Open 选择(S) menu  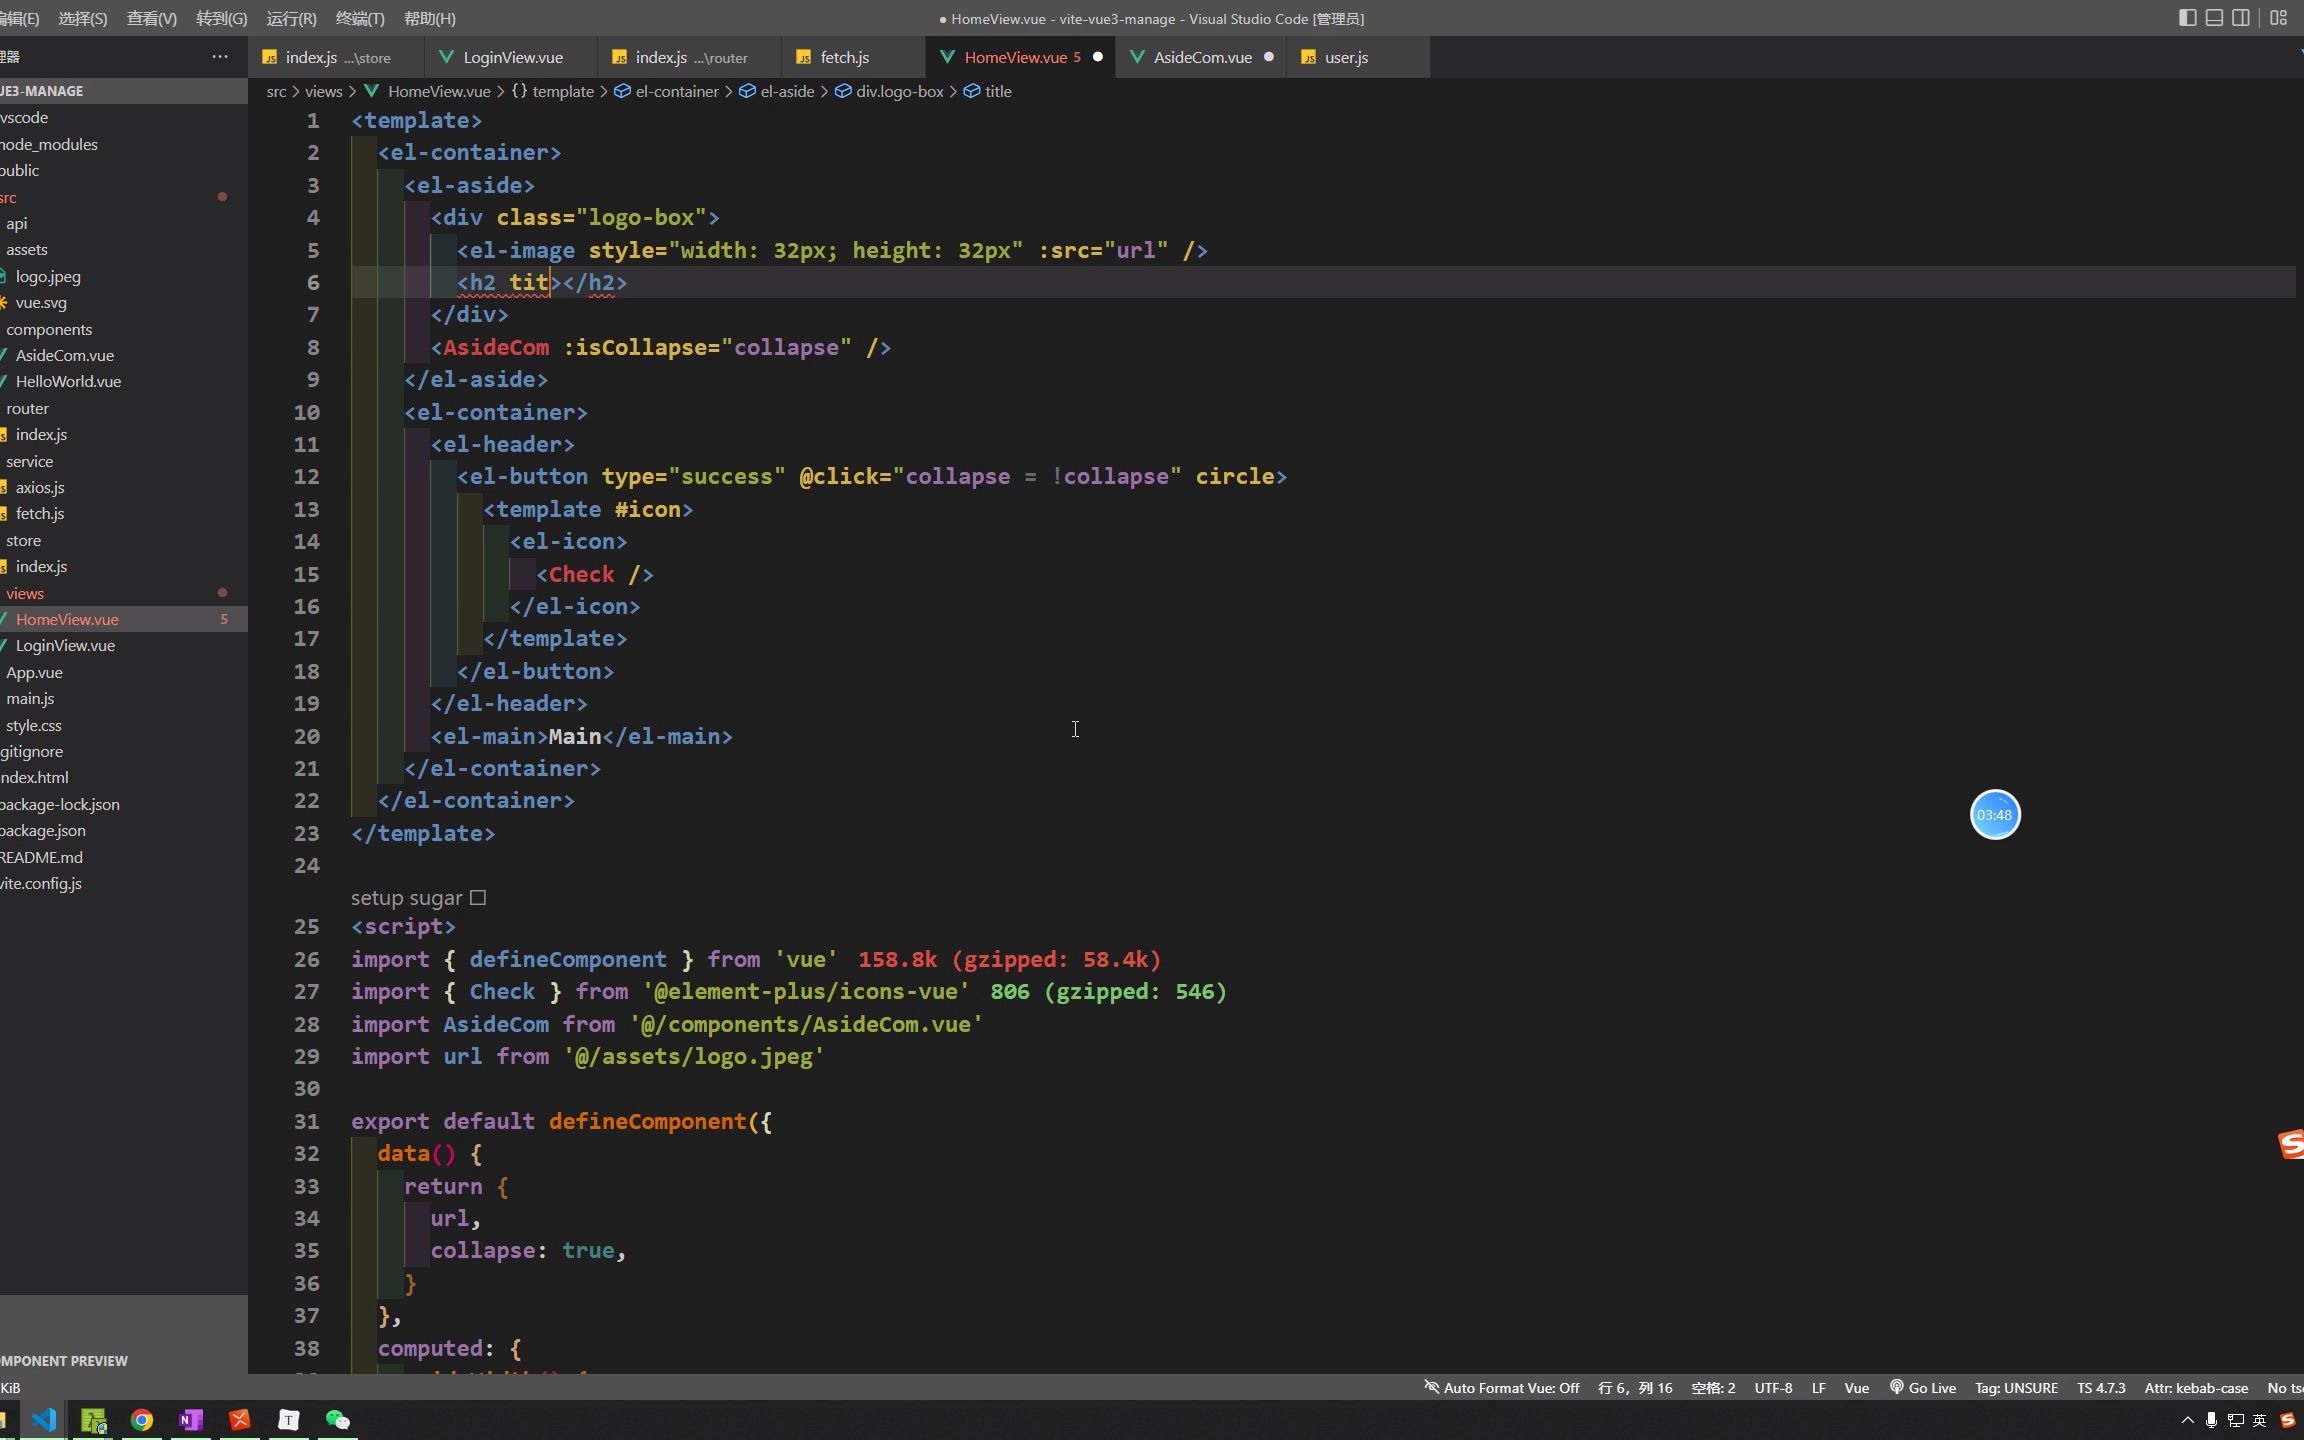coord(83,18)
